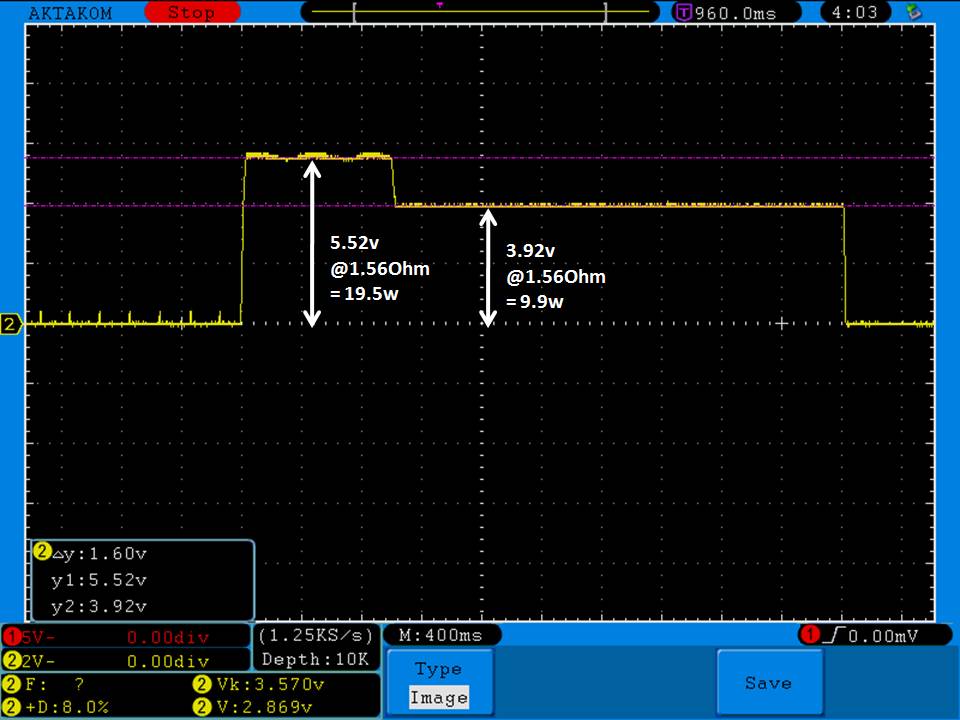Click the red channel 1 trigger icon
The height and width of the screenshot is (720, 960).
pos(807,636)
